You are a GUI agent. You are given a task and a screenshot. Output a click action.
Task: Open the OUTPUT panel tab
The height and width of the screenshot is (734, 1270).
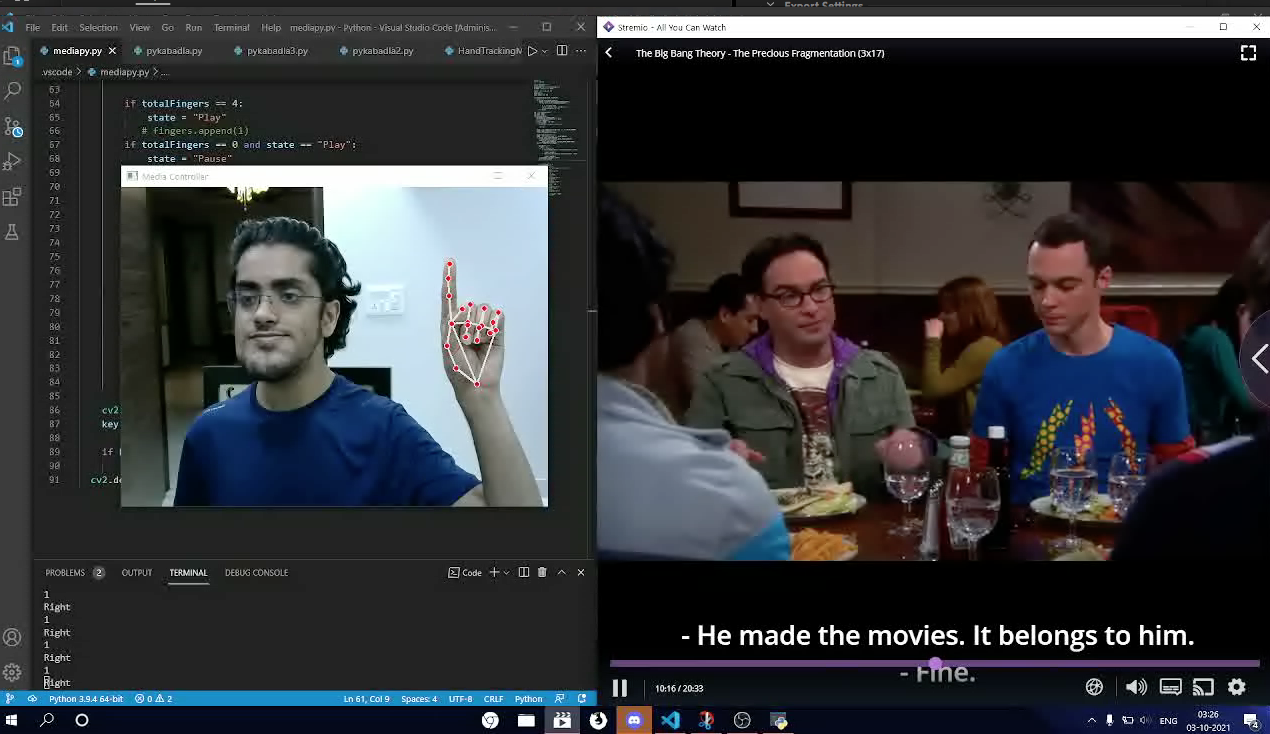coord(137,572)
